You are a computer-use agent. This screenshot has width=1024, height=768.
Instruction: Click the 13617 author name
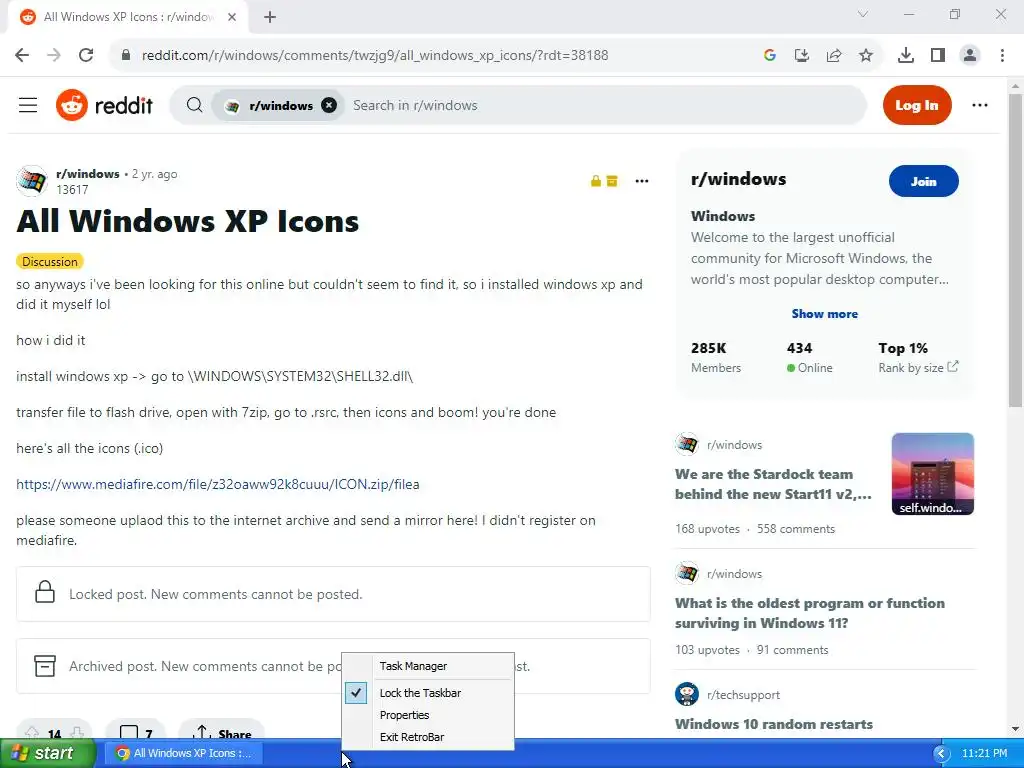click(72, 189)
